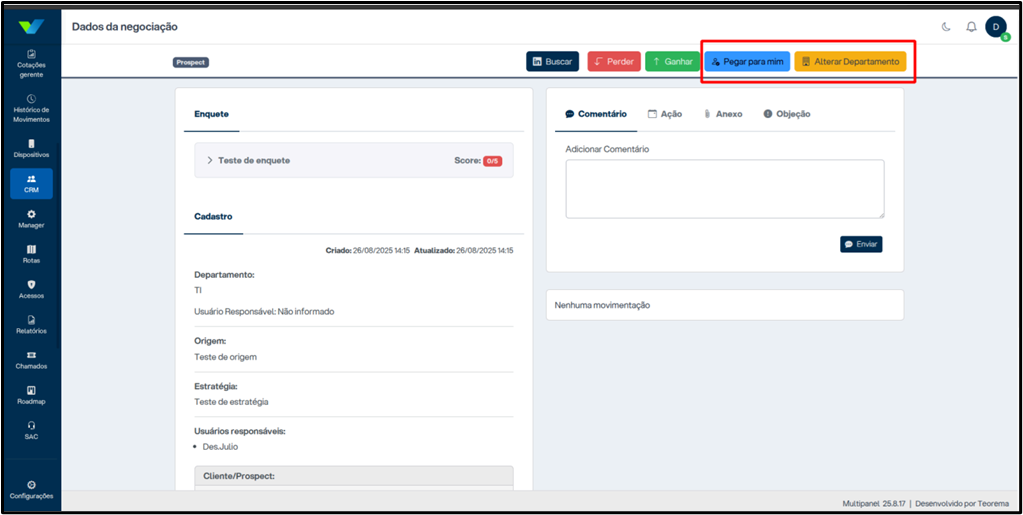The height and width of the screenshot is (515, 1023).
Task: Click the Adicionar Comentário text area
Action: tap(725, 189)
